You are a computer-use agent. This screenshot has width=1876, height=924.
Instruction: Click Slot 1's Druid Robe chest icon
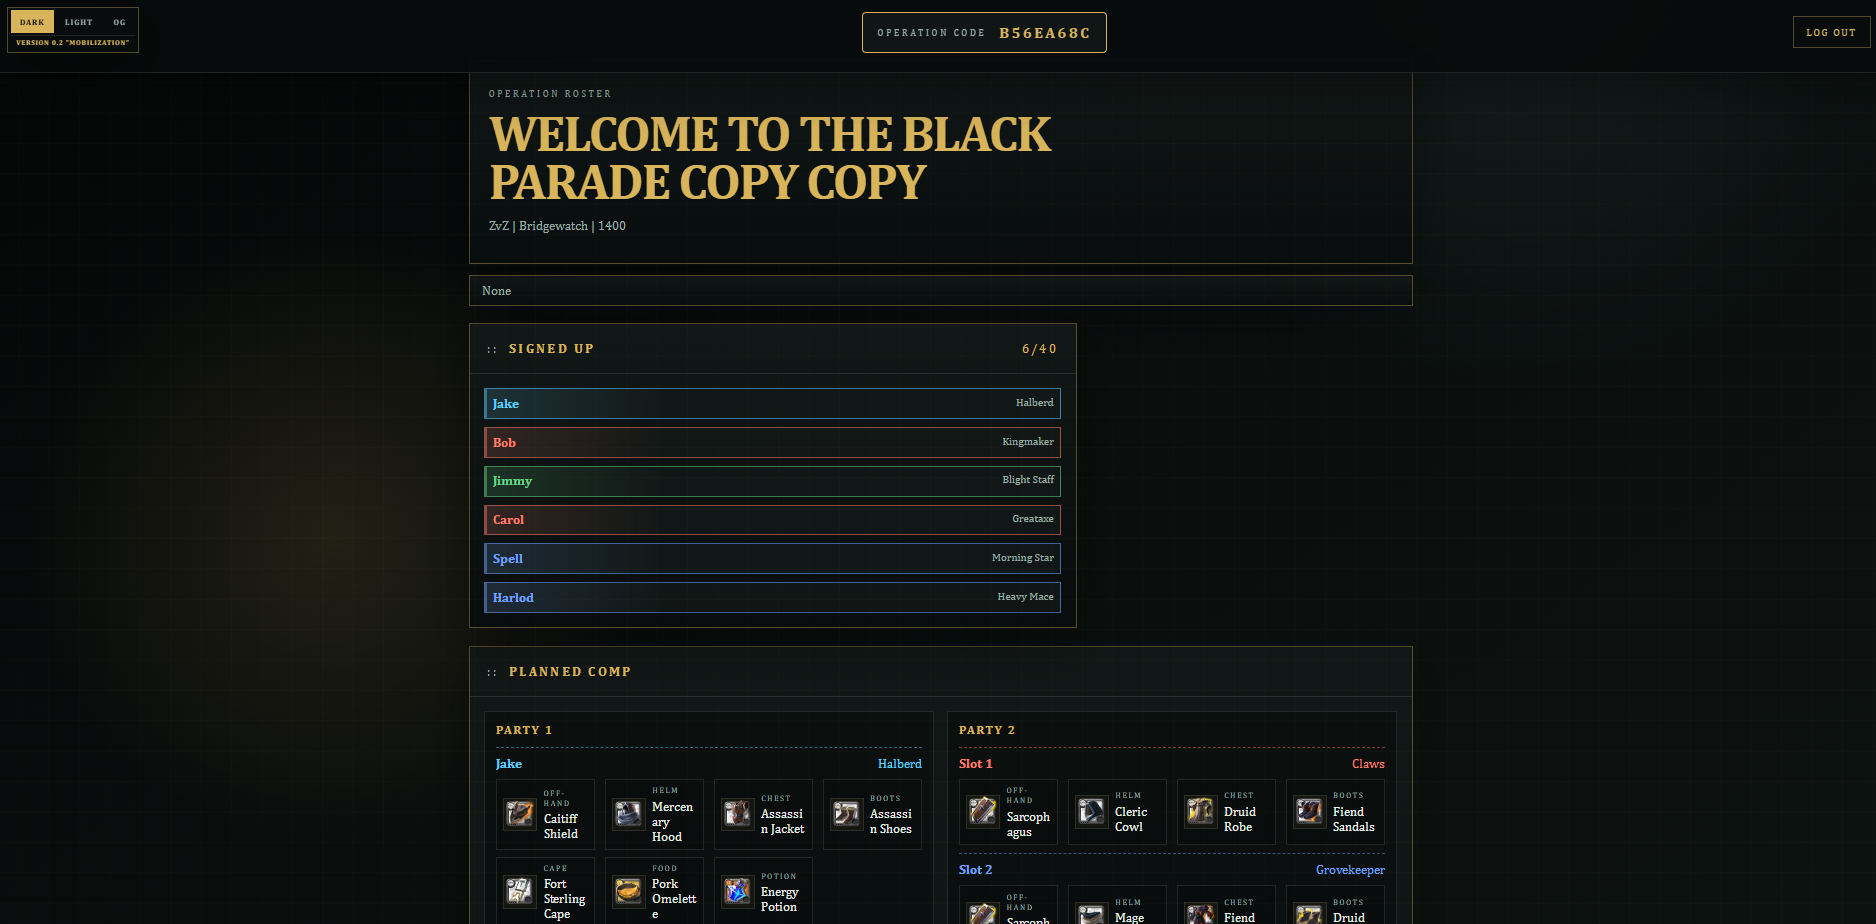pos(1201,811)
